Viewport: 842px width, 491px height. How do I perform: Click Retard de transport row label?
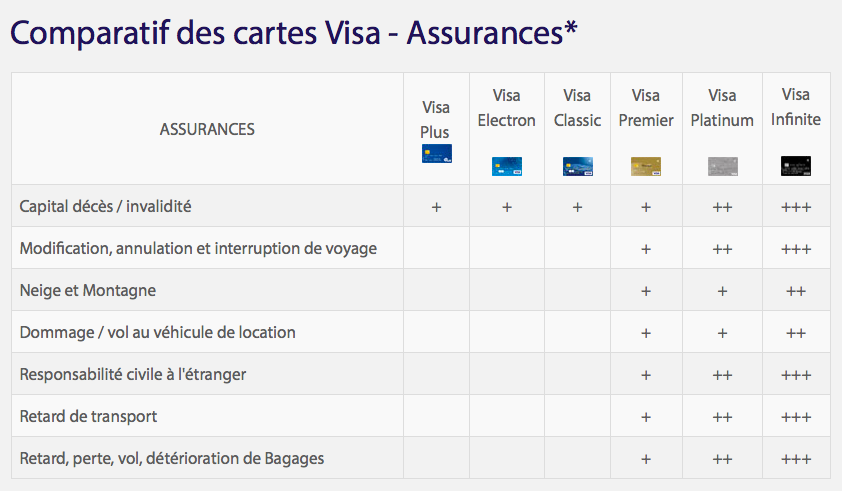[x=88, y=416]
